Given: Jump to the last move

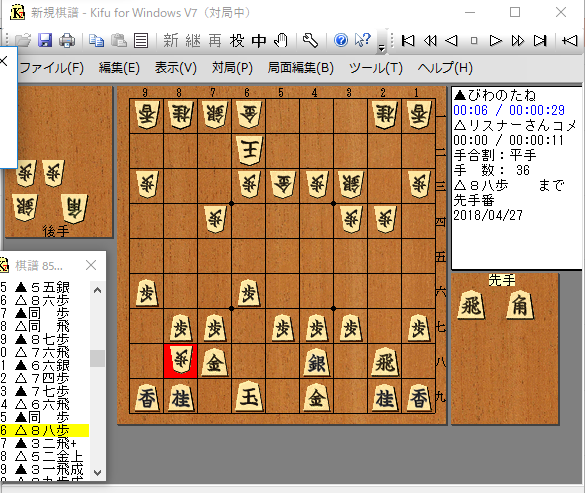Looking at the screenshot, I should point(540,40).
